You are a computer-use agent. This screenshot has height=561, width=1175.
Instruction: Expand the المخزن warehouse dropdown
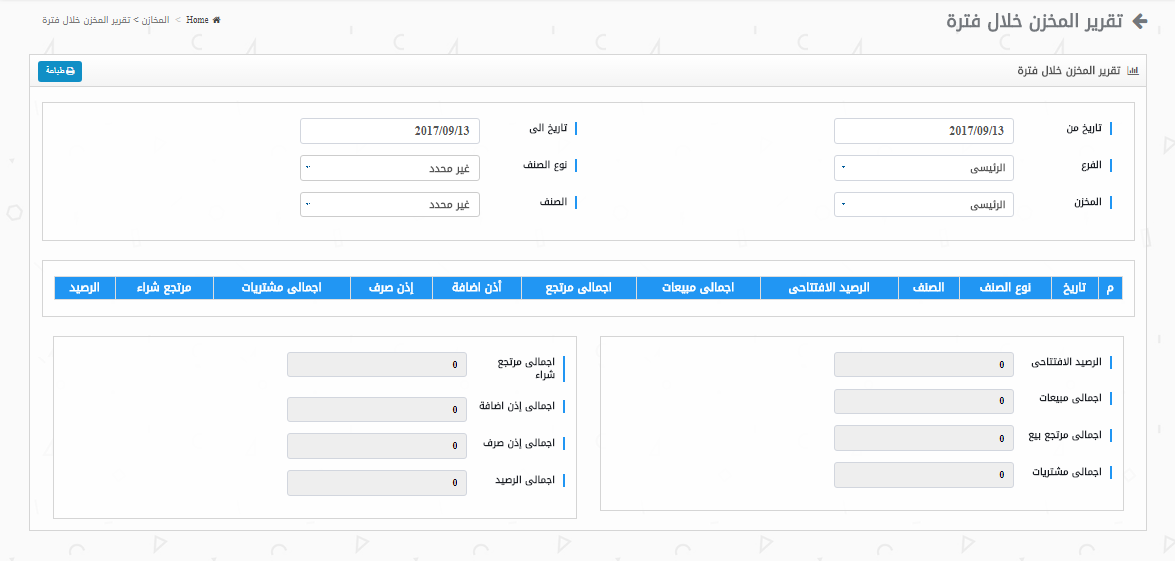click(924, 205)
